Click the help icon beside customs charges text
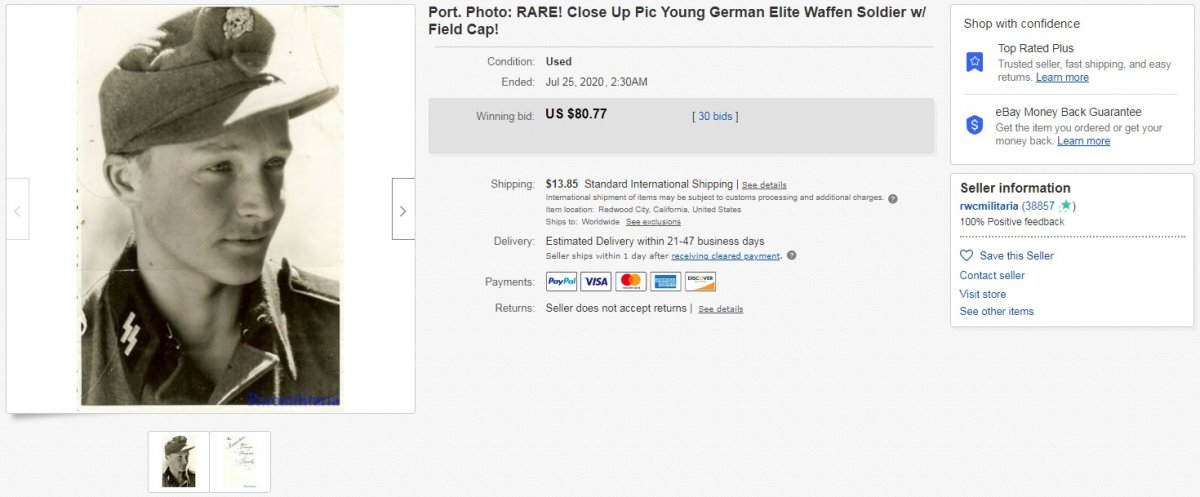 (x=893, y=198)
